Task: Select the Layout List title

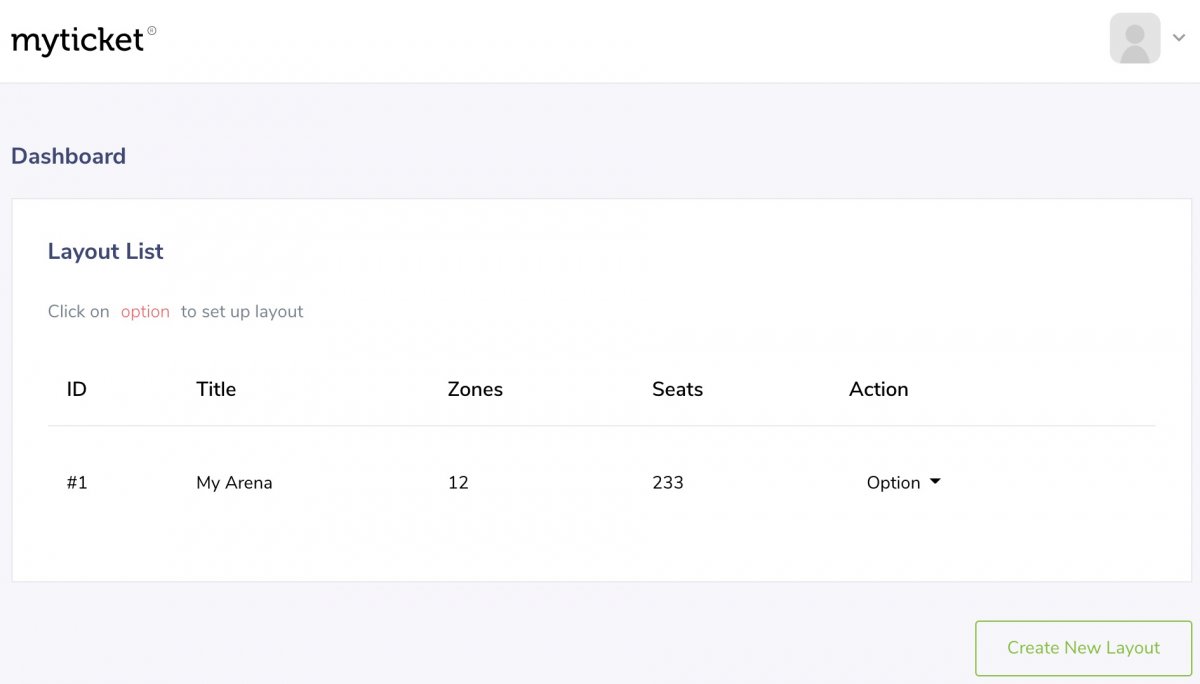Action: 105,251
